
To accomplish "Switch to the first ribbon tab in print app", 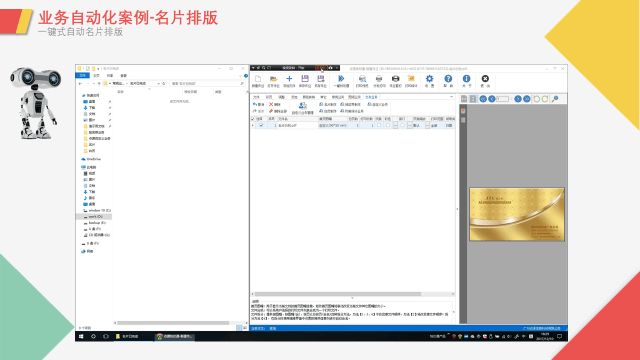I will (x=256, y=97).
